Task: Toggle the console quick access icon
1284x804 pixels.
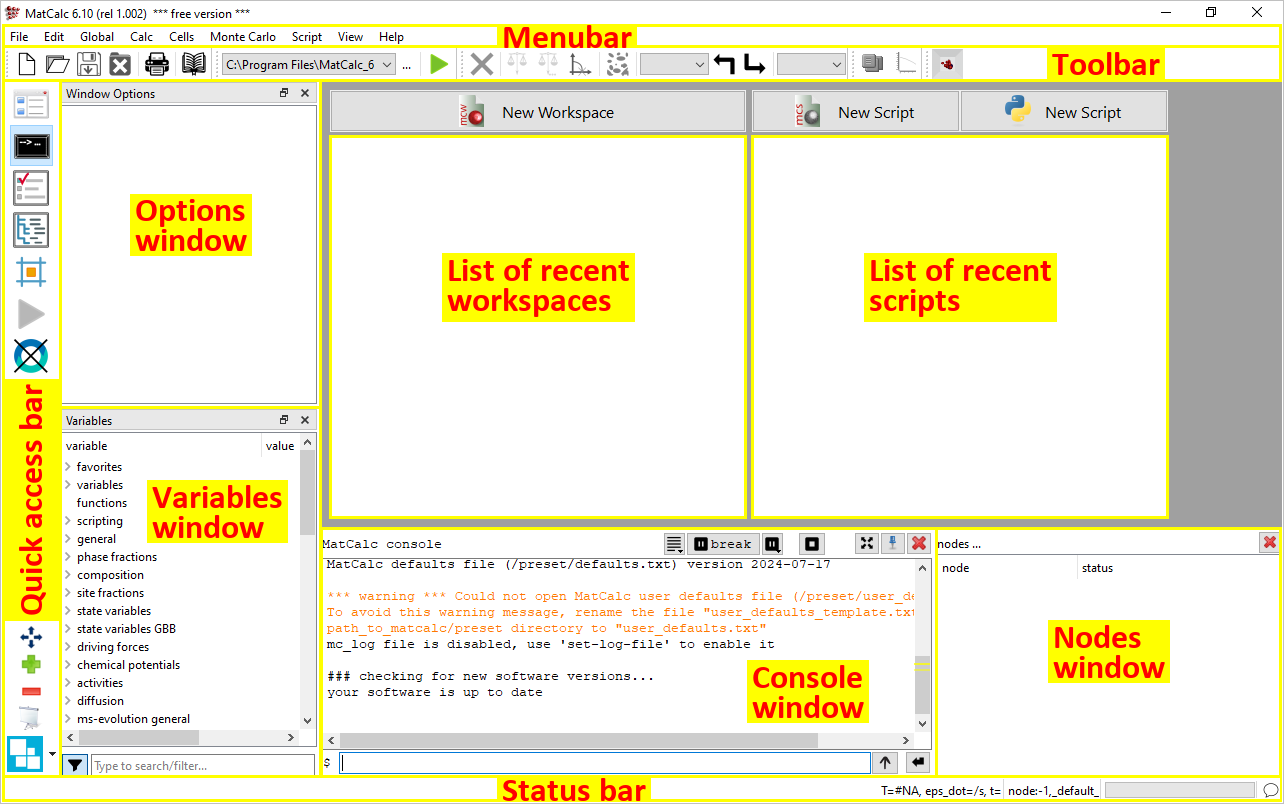Action: point(31,146)
